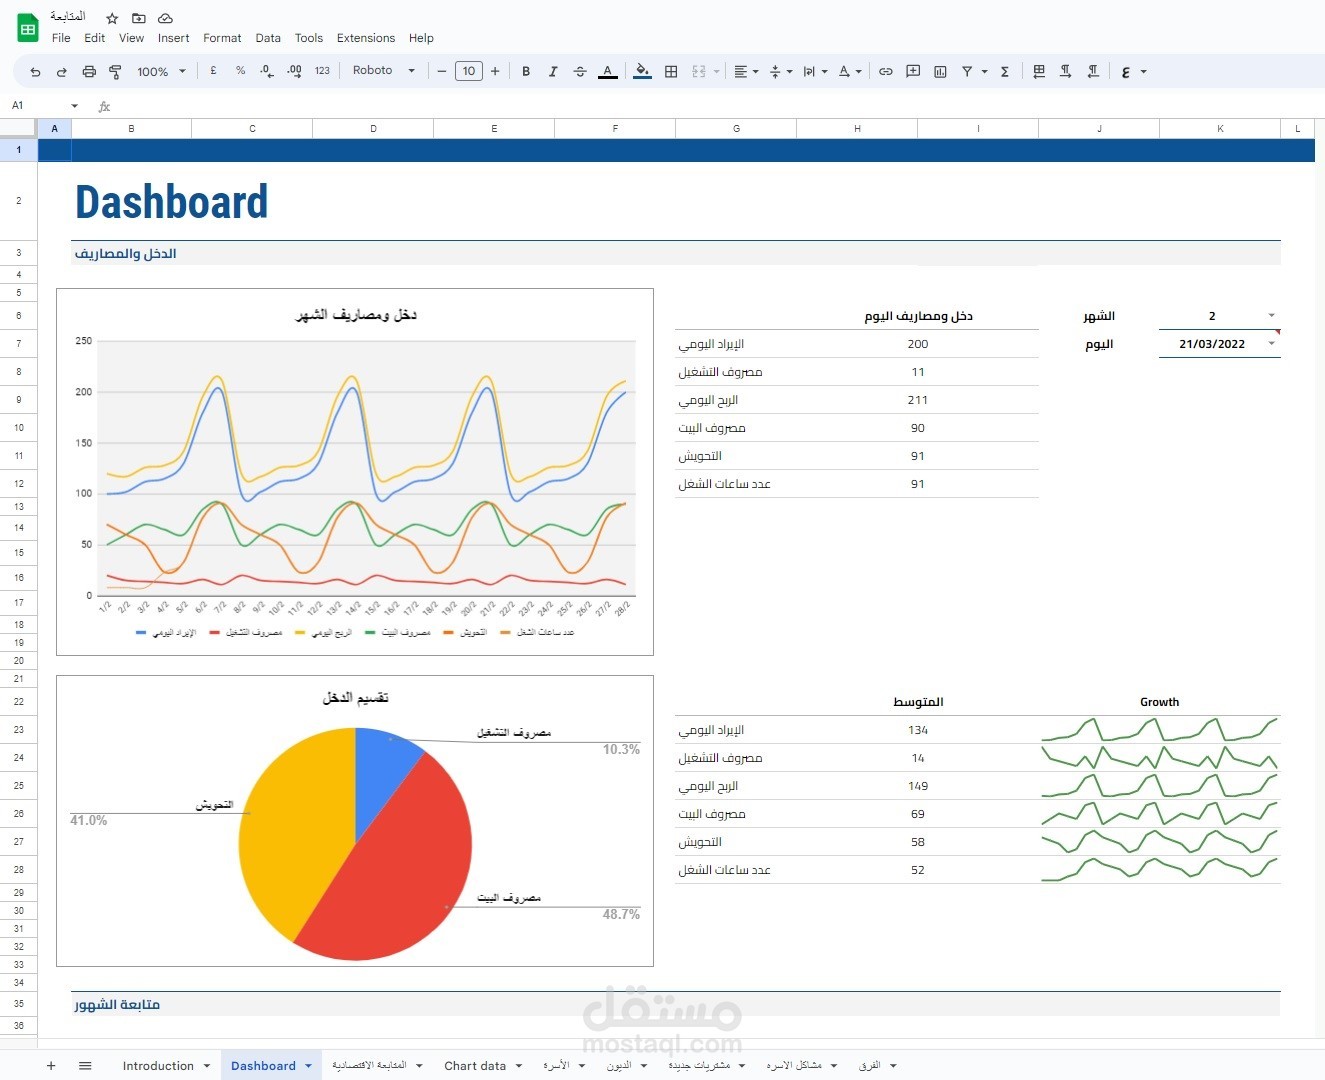
Task: Toggle strikethrough formatting
Action: [x=580, y=72]
